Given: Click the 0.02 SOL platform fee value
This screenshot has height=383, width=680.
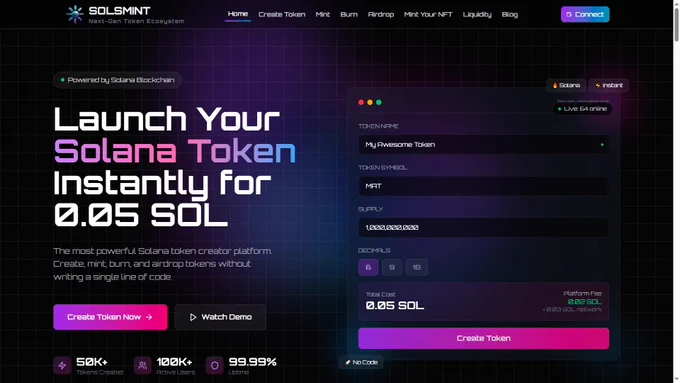Looking at the screenshot, I should click(585, 301).
